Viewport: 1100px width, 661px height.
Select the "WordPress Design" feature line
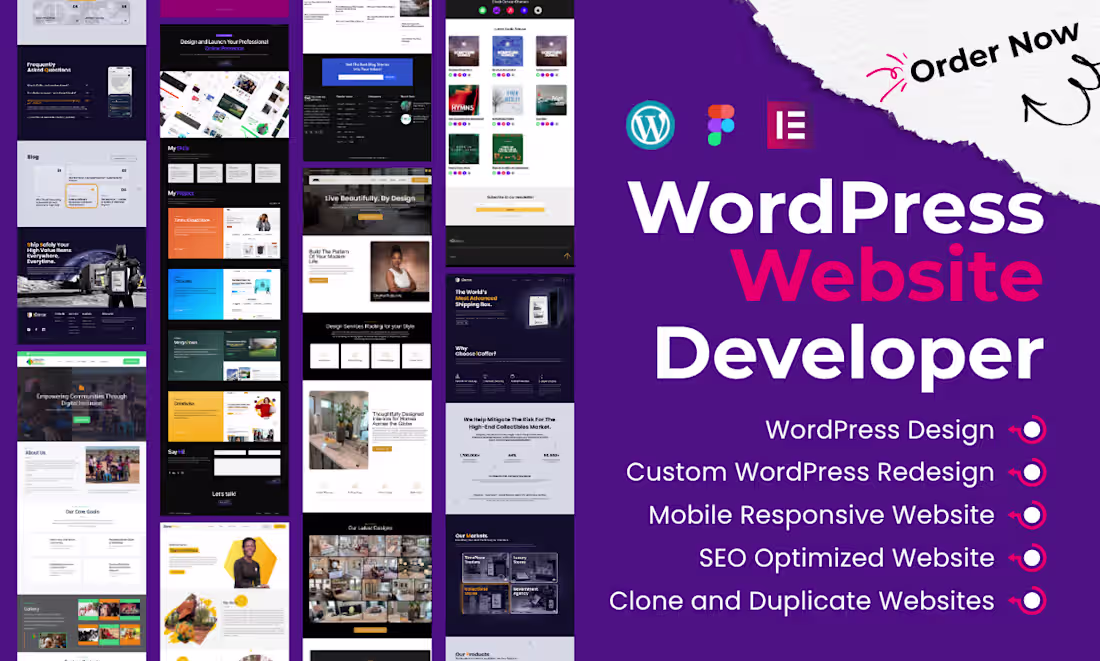click(880, 429)
